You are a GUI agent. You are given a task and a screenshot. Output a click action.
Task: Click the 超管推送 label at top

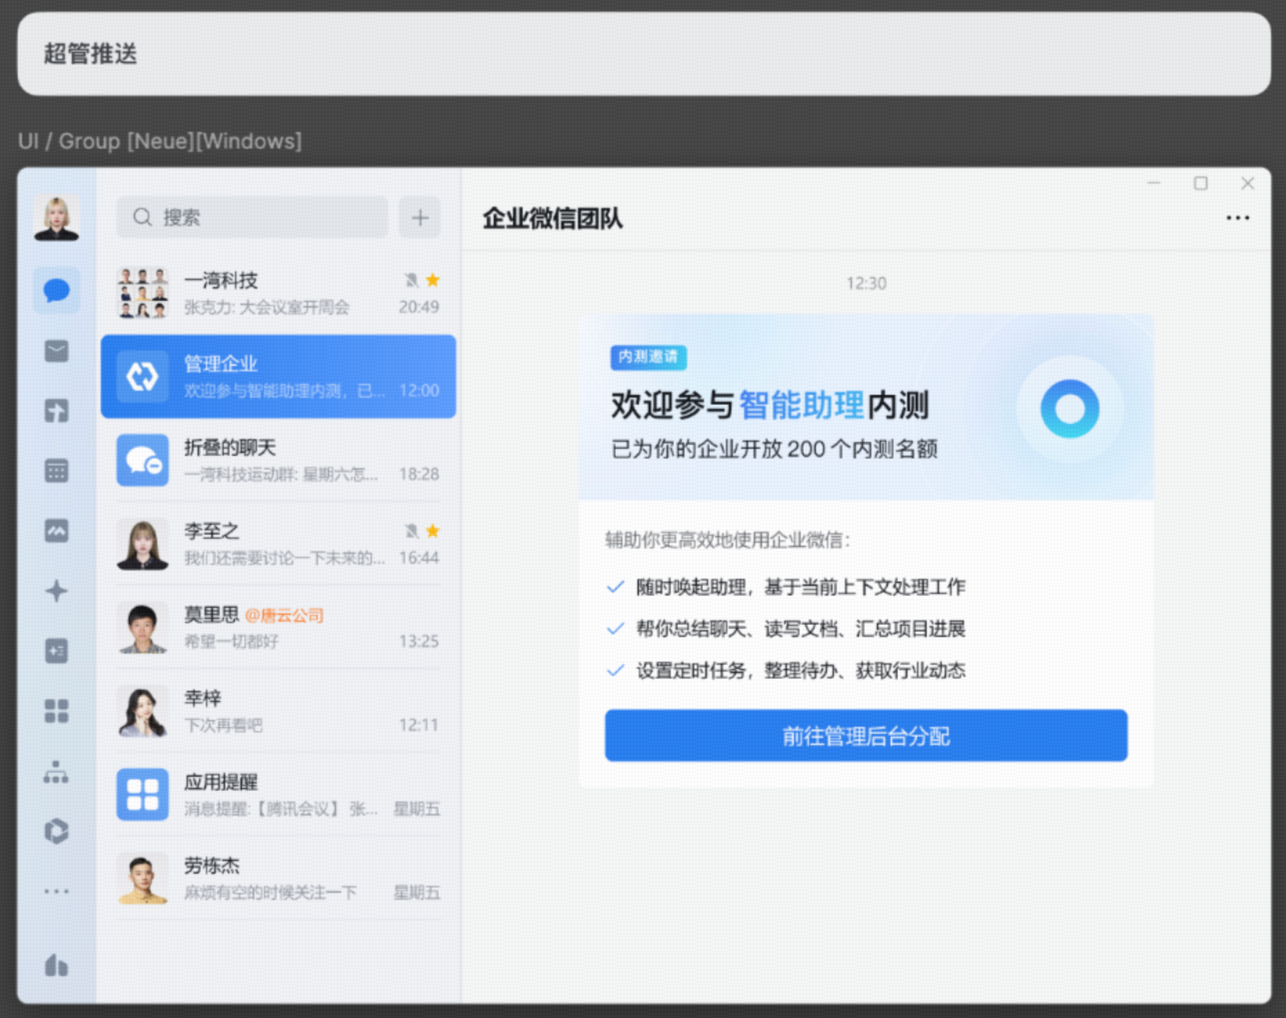[x=90, y=54]
